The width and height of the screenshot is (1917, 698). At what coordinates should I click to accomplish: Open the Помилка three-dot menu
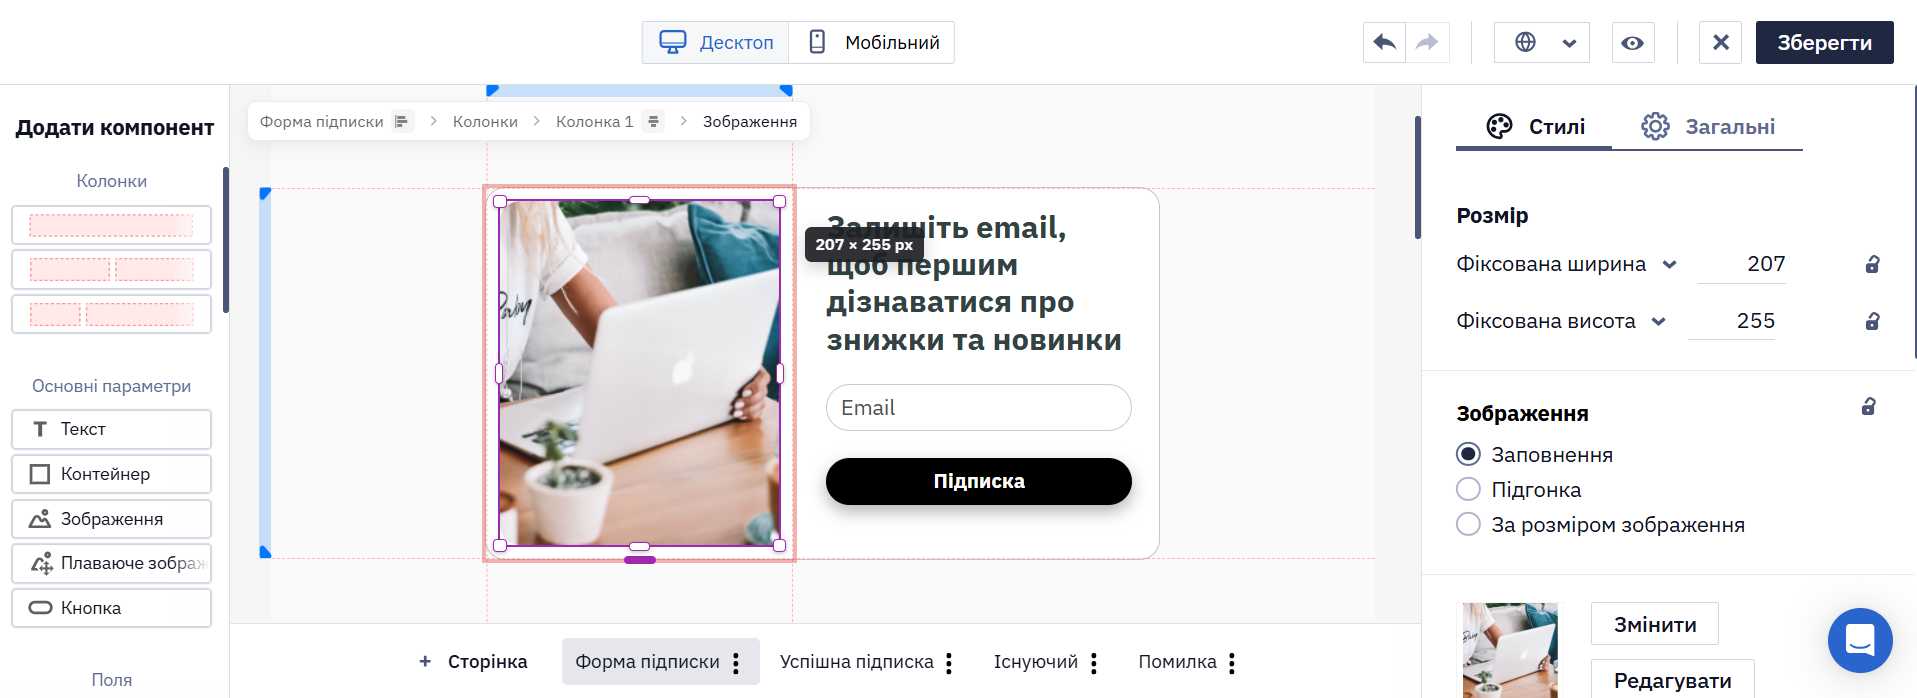point(1232,663)
